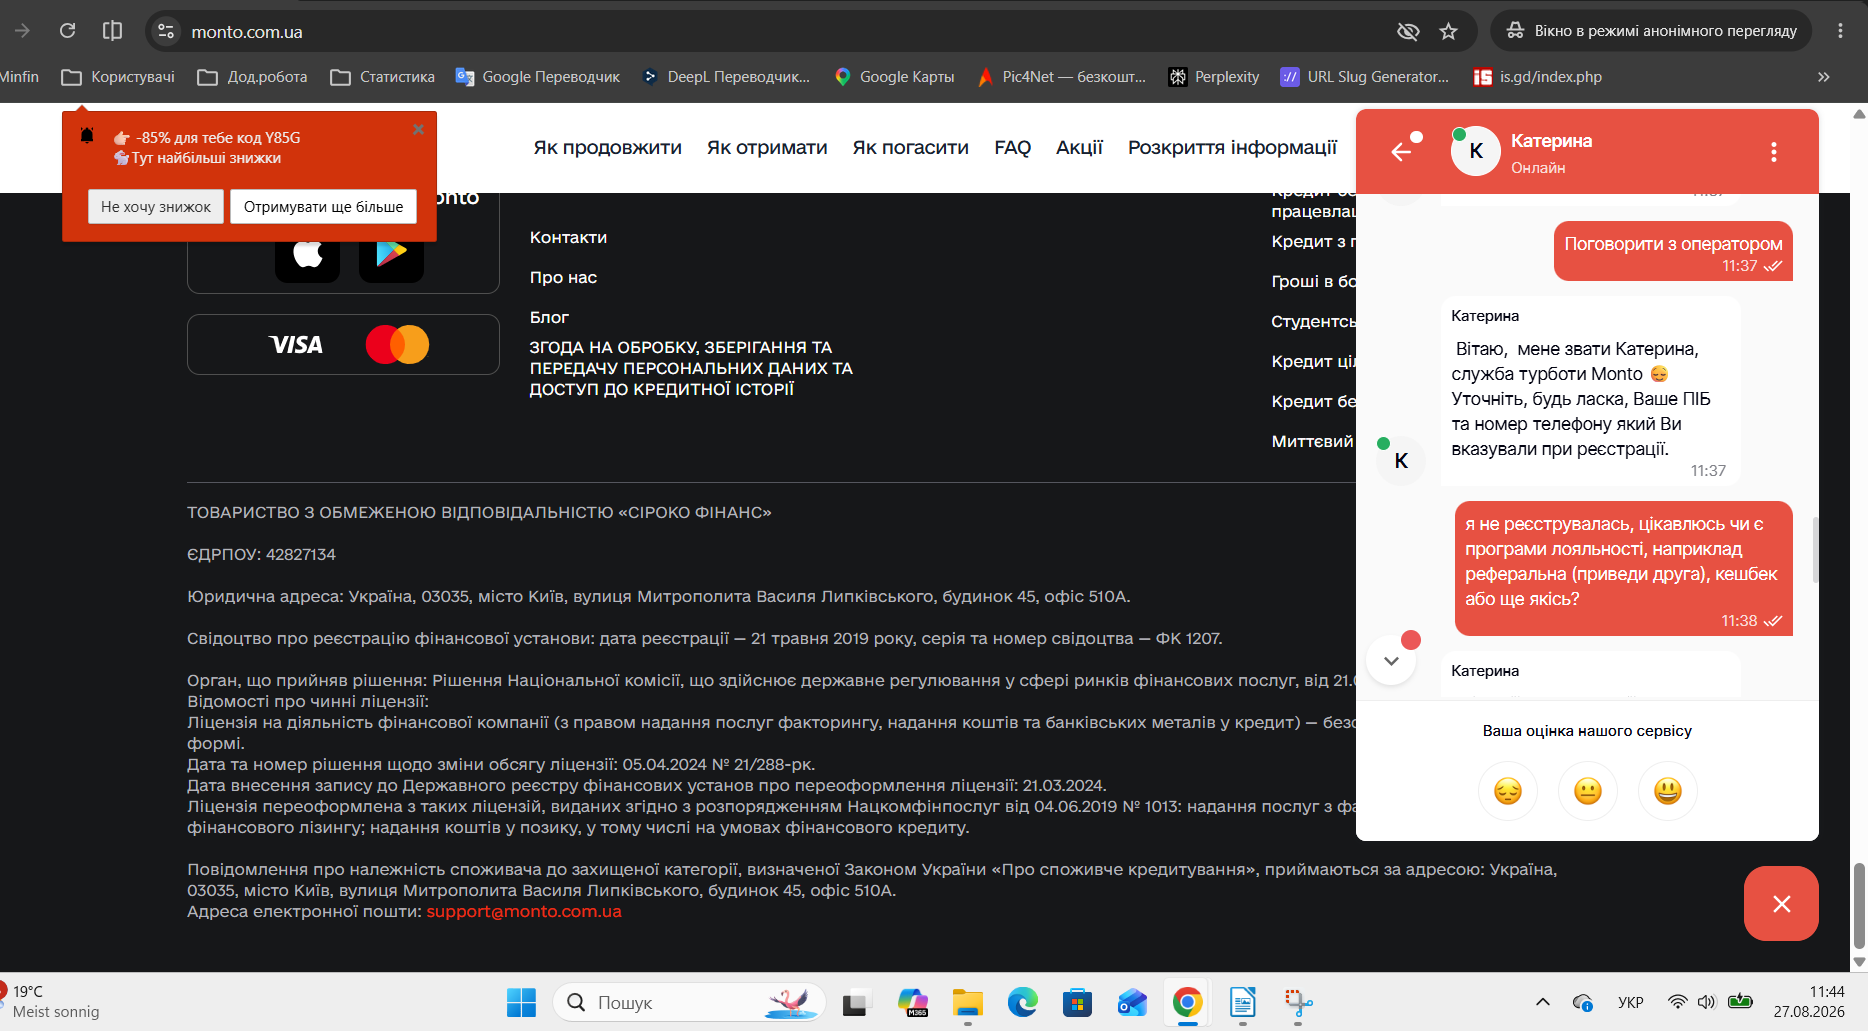Open the 'Дод.робота' bookmarks folder
1868x1031 pixels.
(x=252, y=77)
